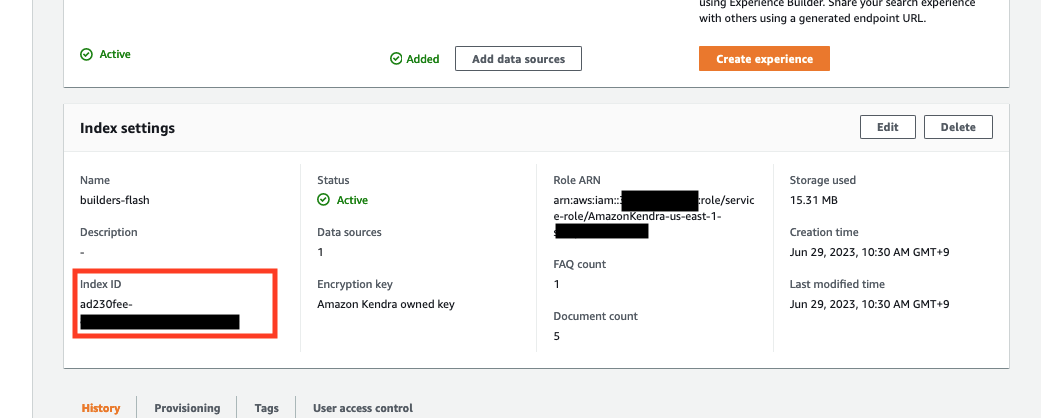Open the Add data sources button

(519, 58)
